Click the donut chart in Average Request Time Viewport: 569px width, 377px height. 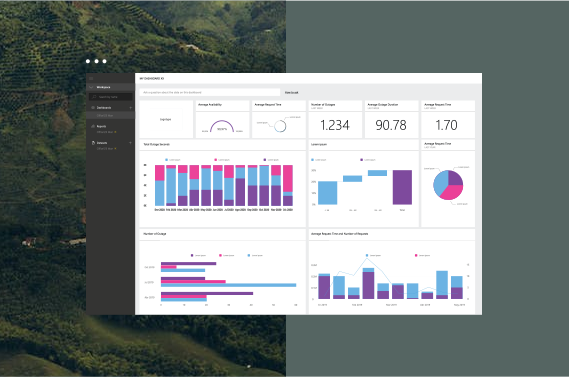pyautogui.click(x=280, y=126)
